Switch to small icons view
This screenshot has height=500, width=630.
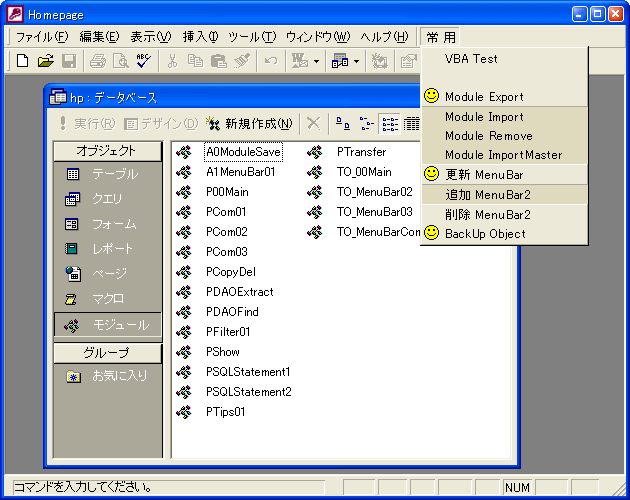coord(366,124)
